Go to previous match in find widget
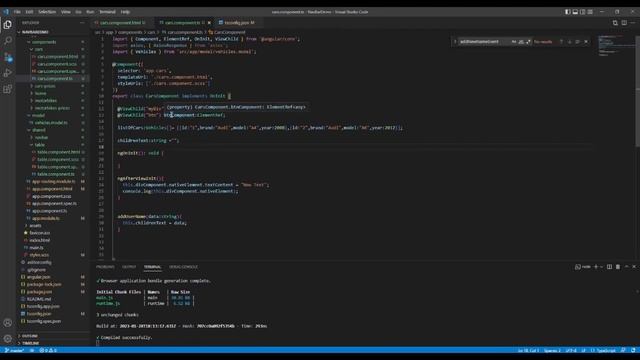Image resolution: width=640 pixels, height=360 pixels. click(562, 42)
